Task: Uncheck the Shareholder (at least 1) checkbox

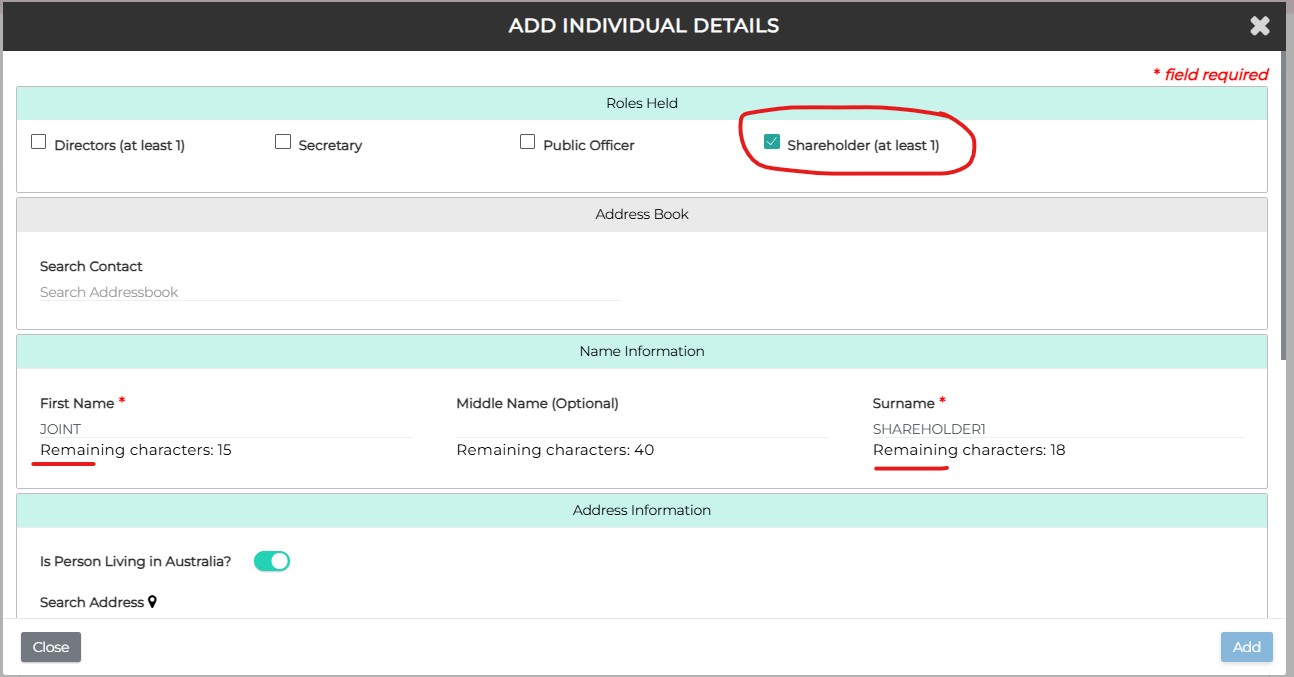Action: pos(771,142)
